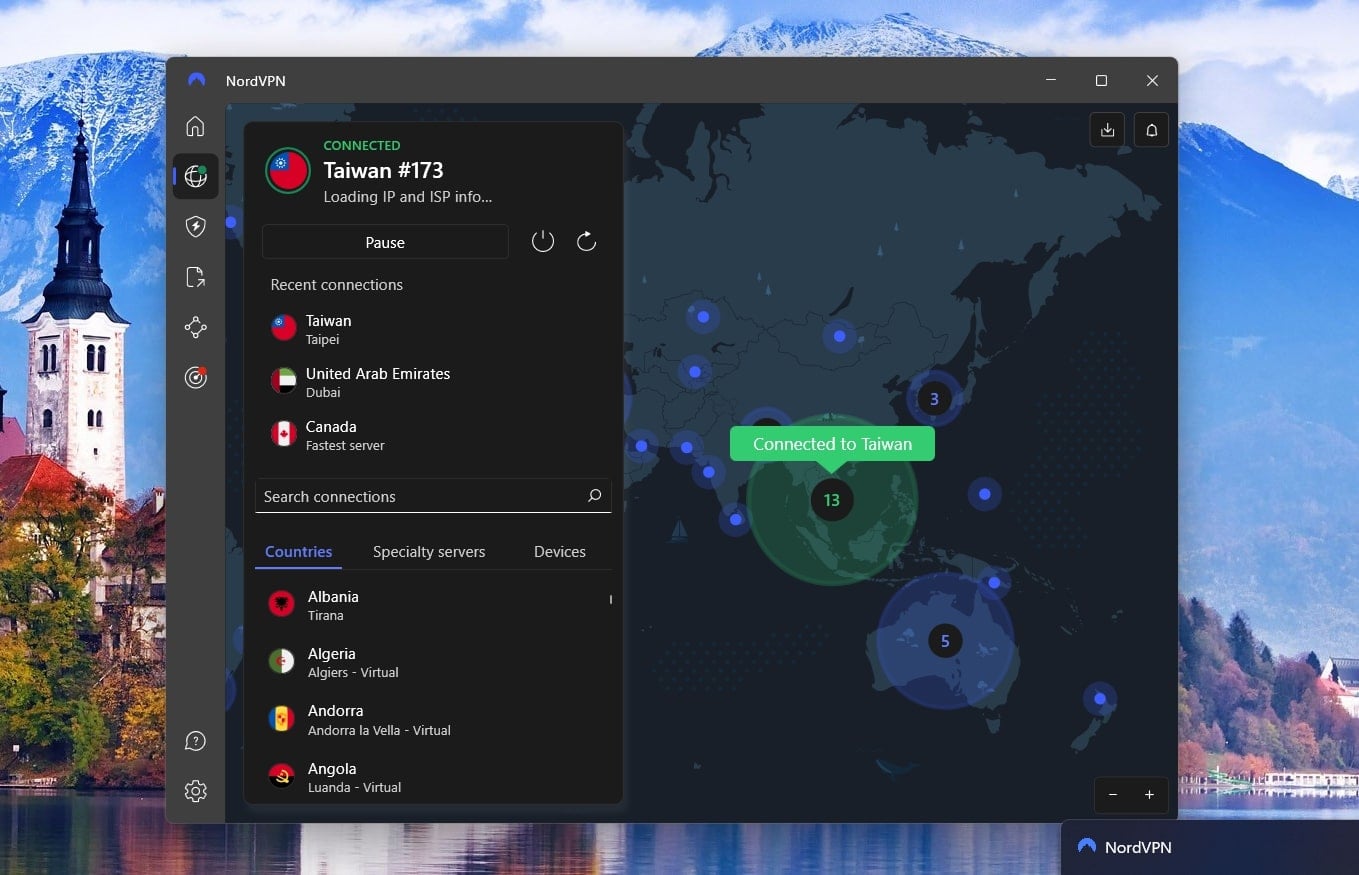
Task: Open the Devices tab
Action: (x=559, y=551)
